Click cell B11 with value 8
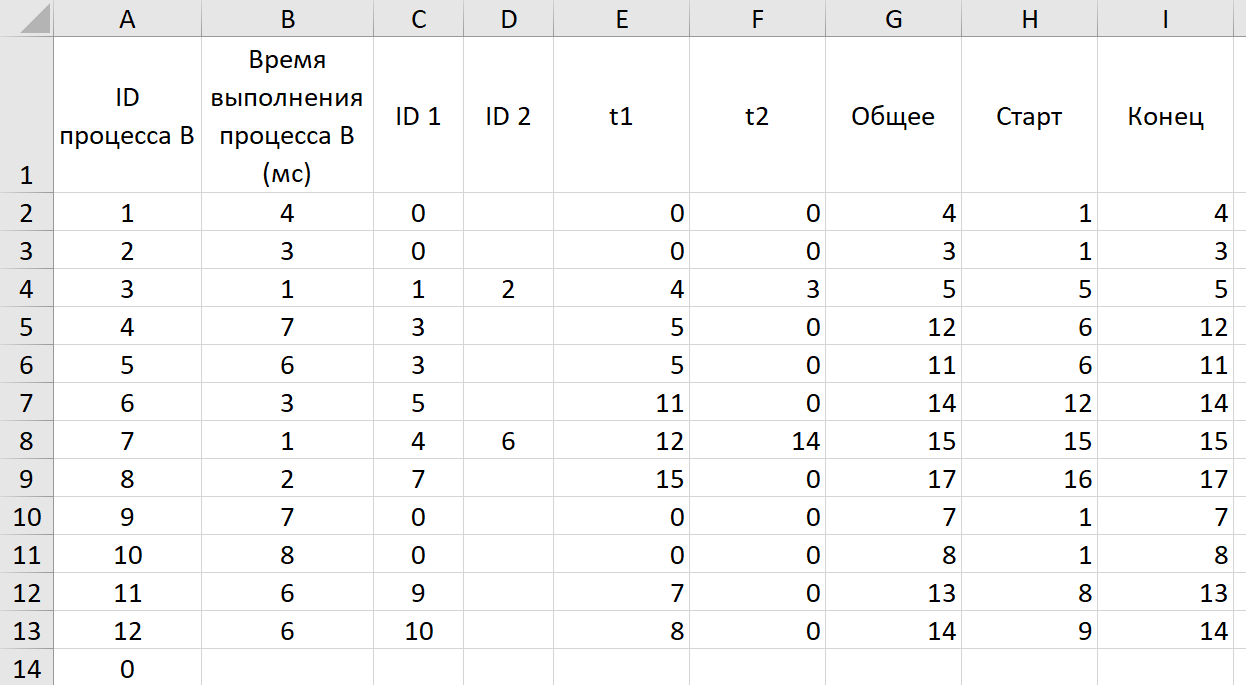 point(287,555)
